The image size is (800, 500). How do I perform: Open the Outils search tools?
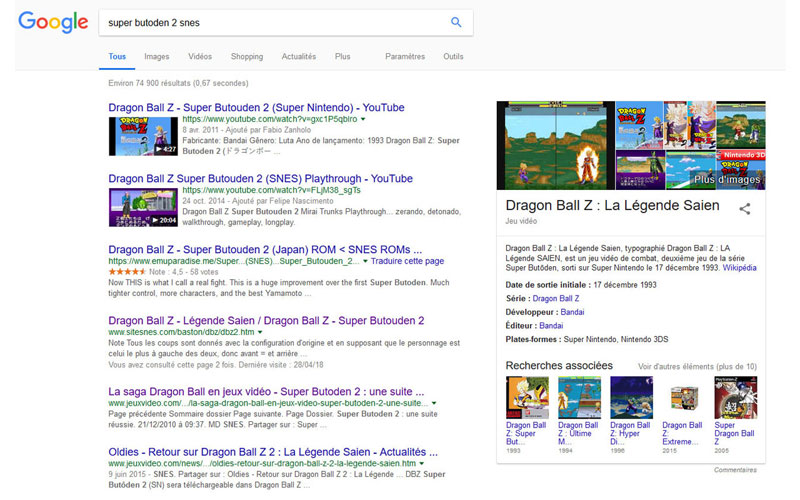(453, 57)
